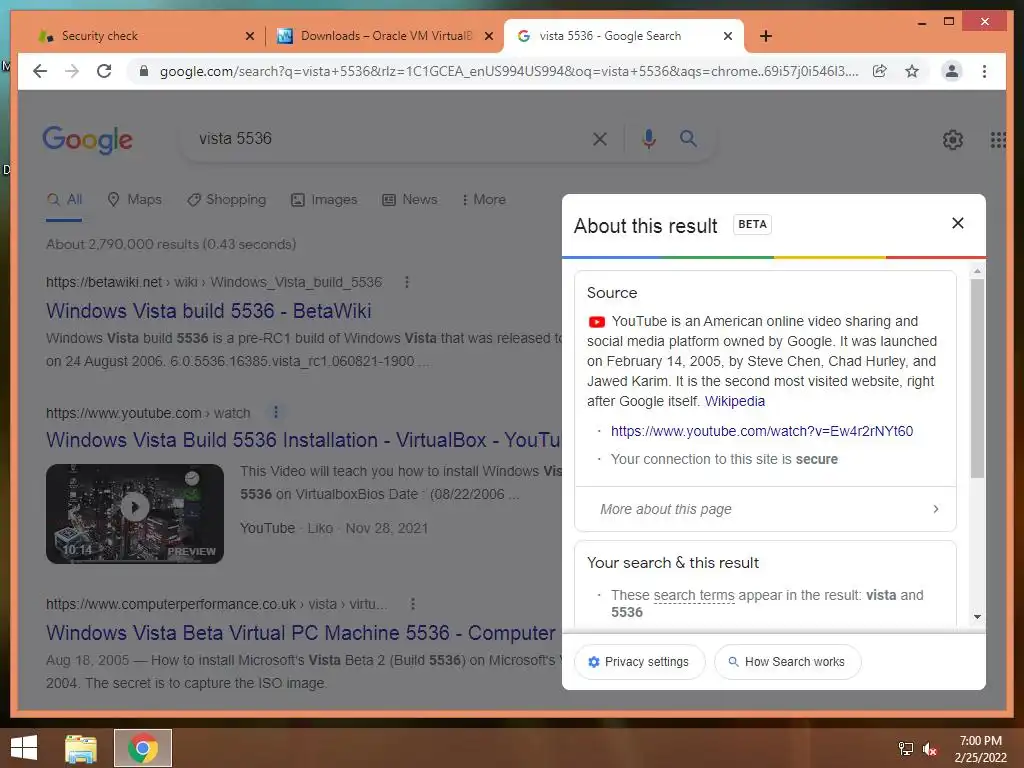Close the vista 5536 Google Search tab
Screen dimensions: 1024x768
coord(728,36)
